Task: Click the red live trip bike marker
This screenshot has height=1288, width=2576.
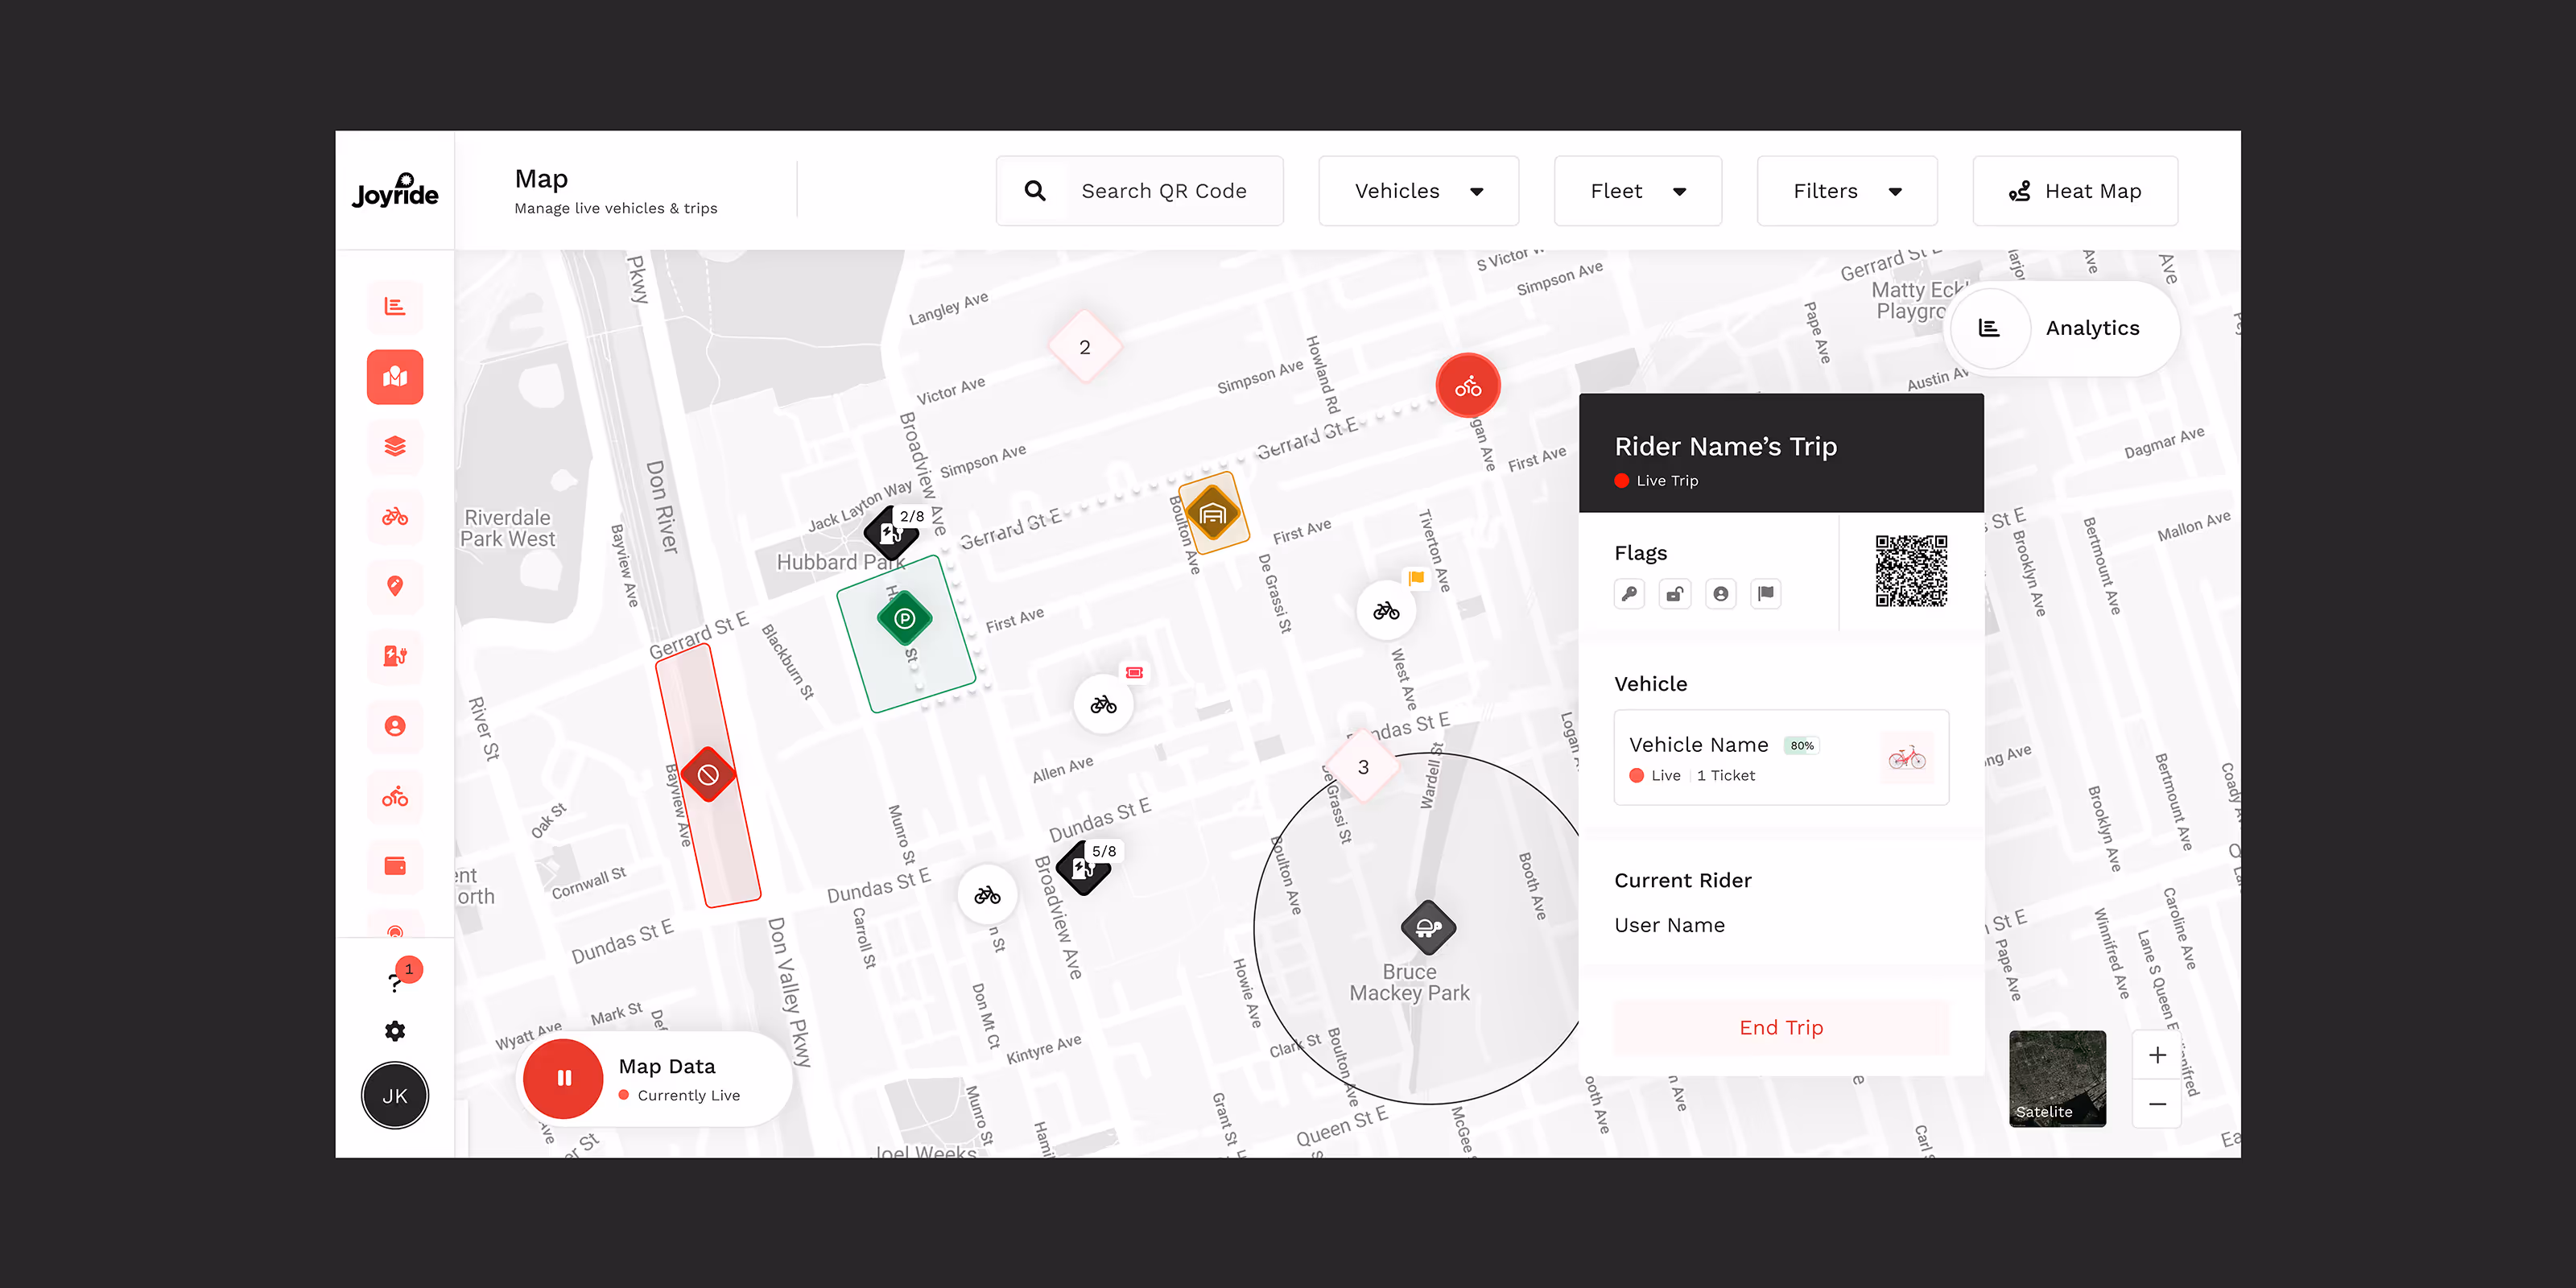Action: tap(1467, 386)
